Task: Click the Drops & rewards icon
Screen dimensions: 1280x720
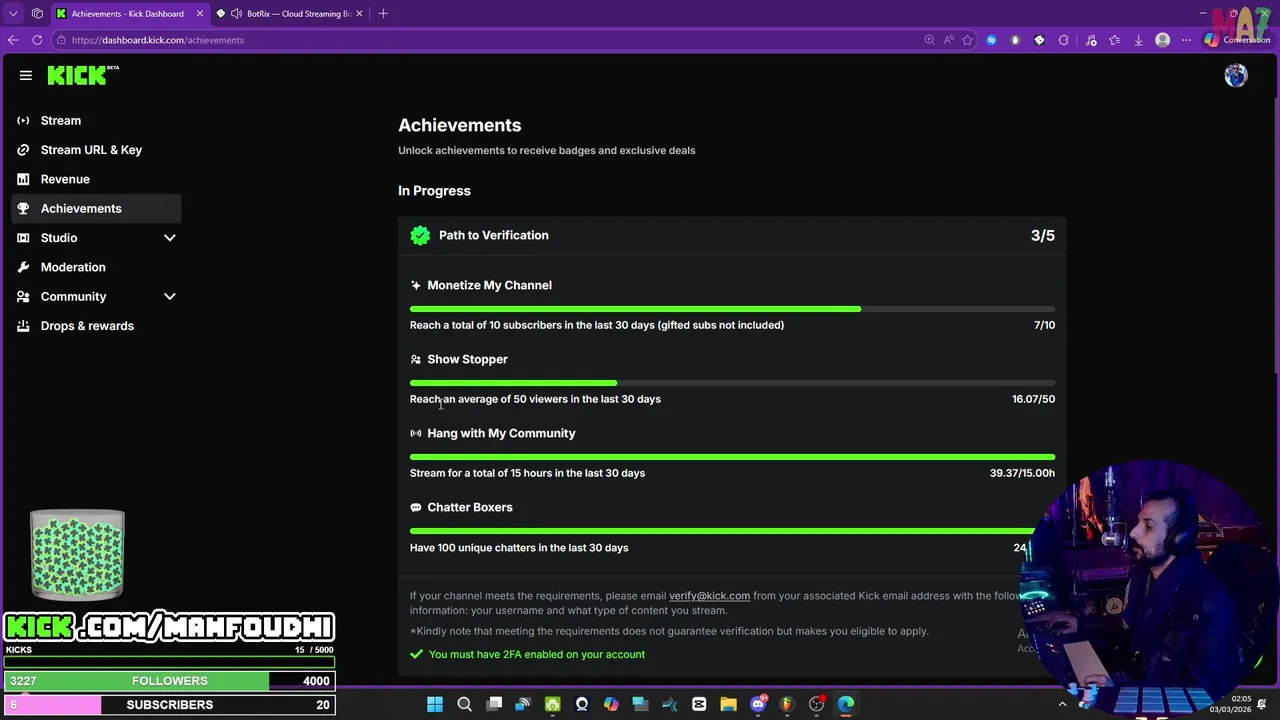Action: (x=23, y=326)
